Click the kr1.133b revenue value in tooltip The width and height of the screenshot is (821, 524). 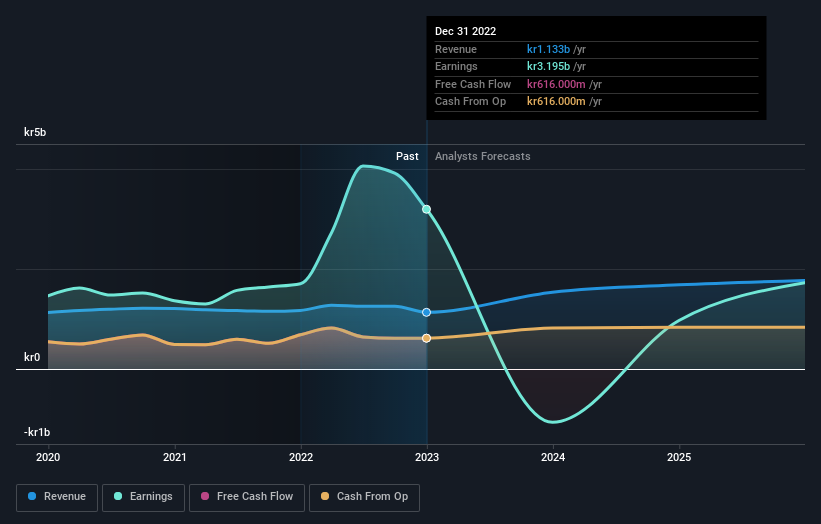point(548,49)
